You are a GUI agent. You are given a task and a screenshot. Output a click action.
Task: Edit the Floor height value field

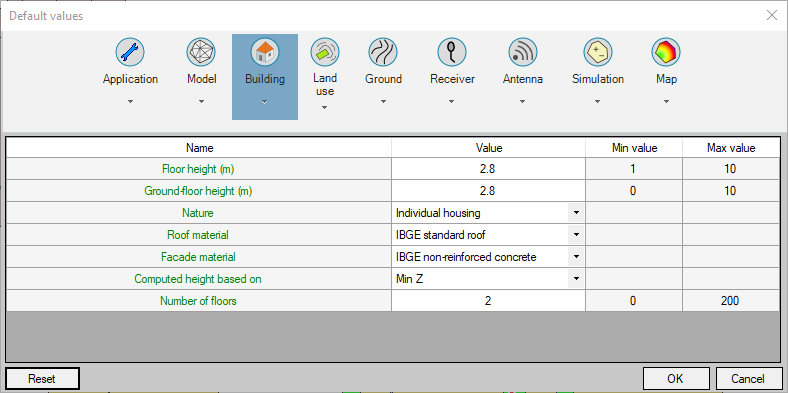[488, 169]
